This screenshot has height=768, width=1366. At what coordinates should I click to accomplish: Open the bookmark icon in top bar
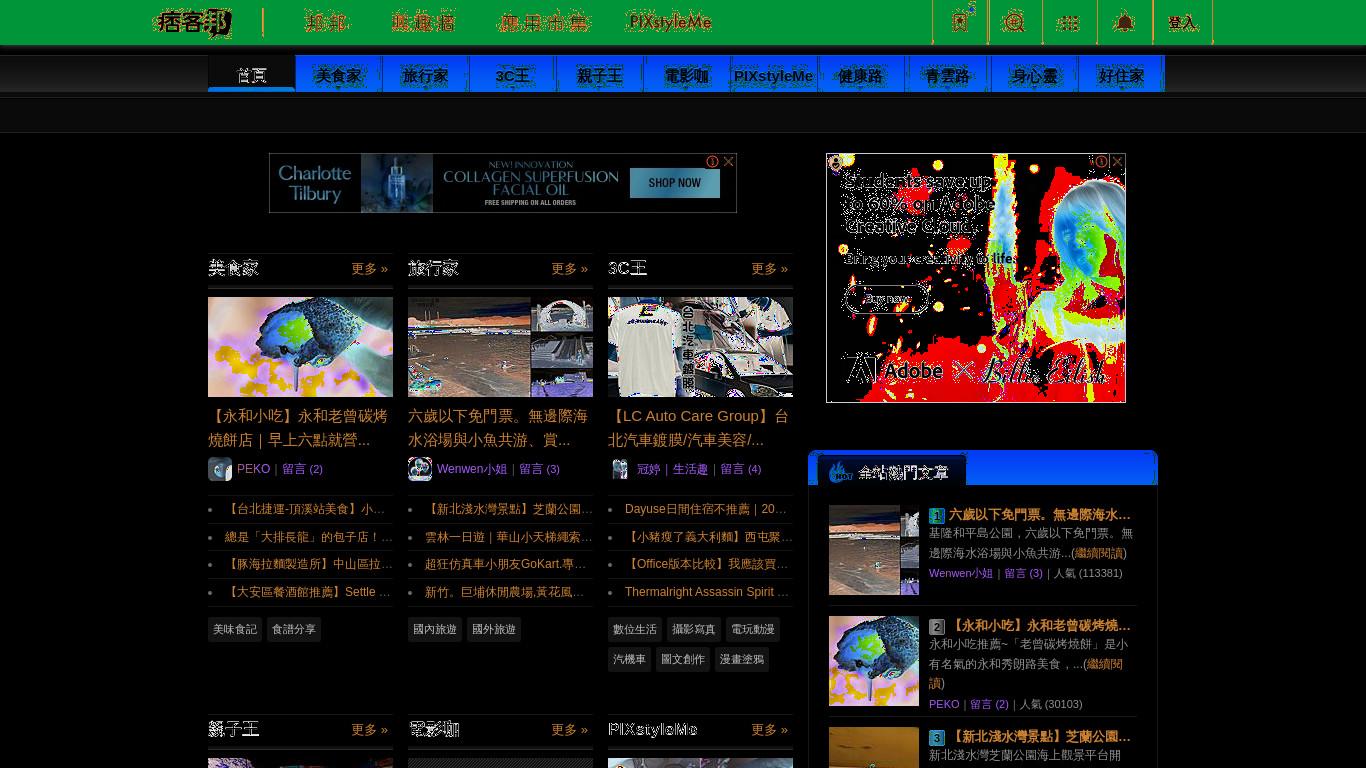tap(960, 22)
